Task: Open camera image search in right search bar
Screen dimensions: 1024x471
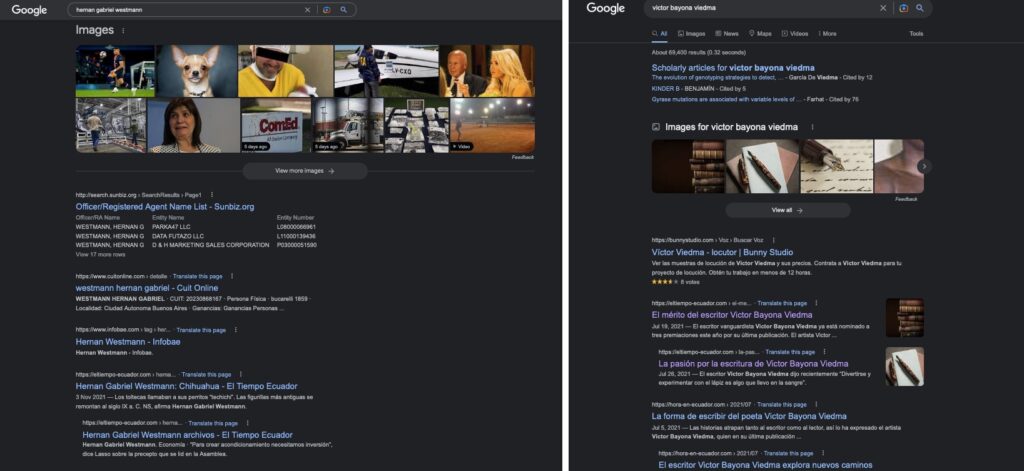Action: pos(903,8)
